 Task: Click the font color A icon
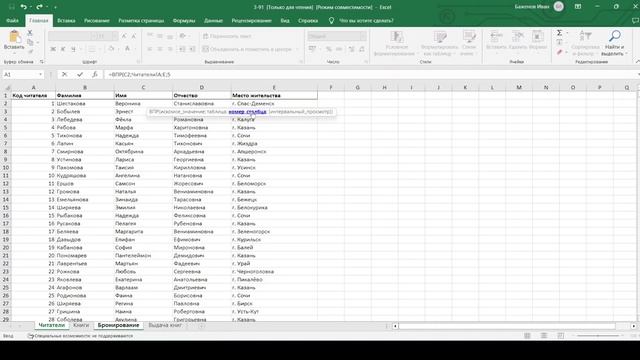127,49
